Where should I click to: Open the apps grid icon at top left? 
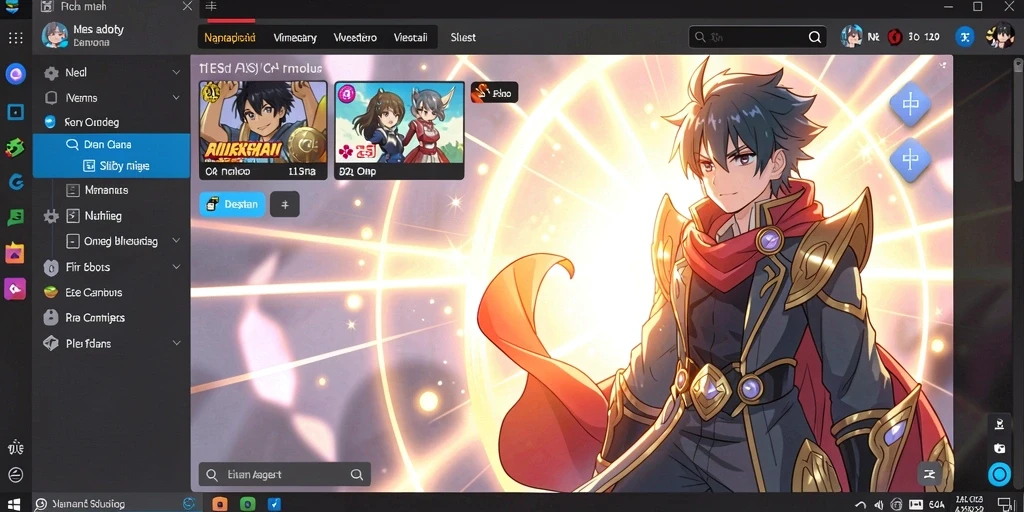coord(16,38)
